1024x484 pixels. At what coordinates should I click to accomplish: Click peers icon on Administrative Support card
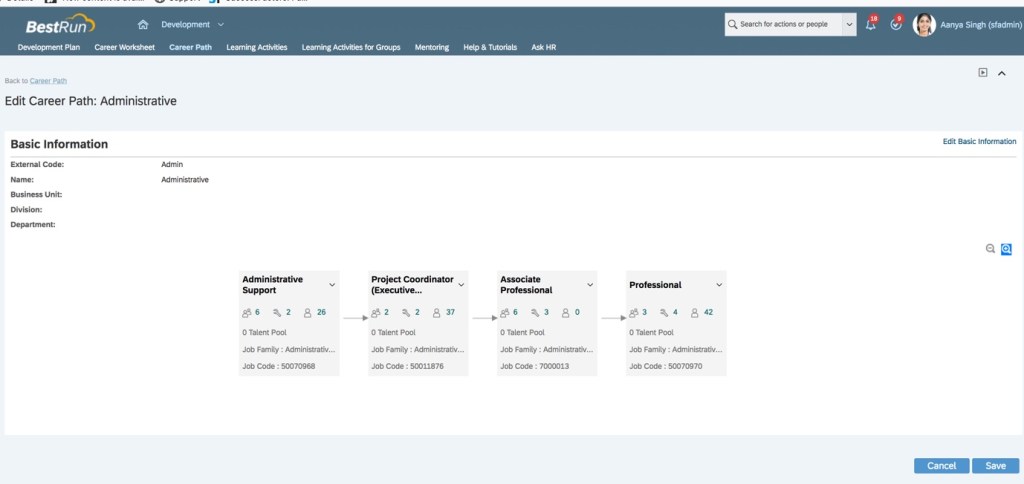tap(248, 312)
